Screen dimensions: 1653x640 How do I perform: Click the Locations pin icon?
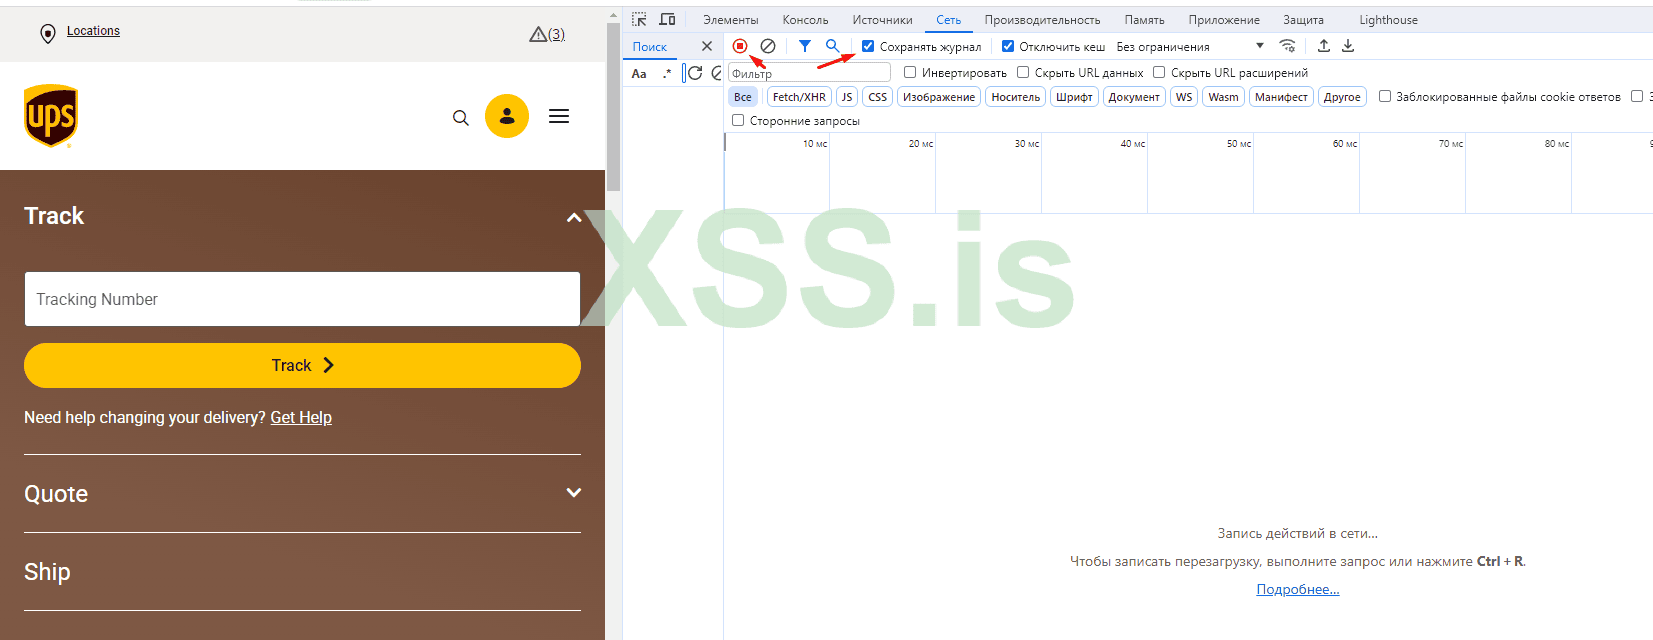(47, 33)
